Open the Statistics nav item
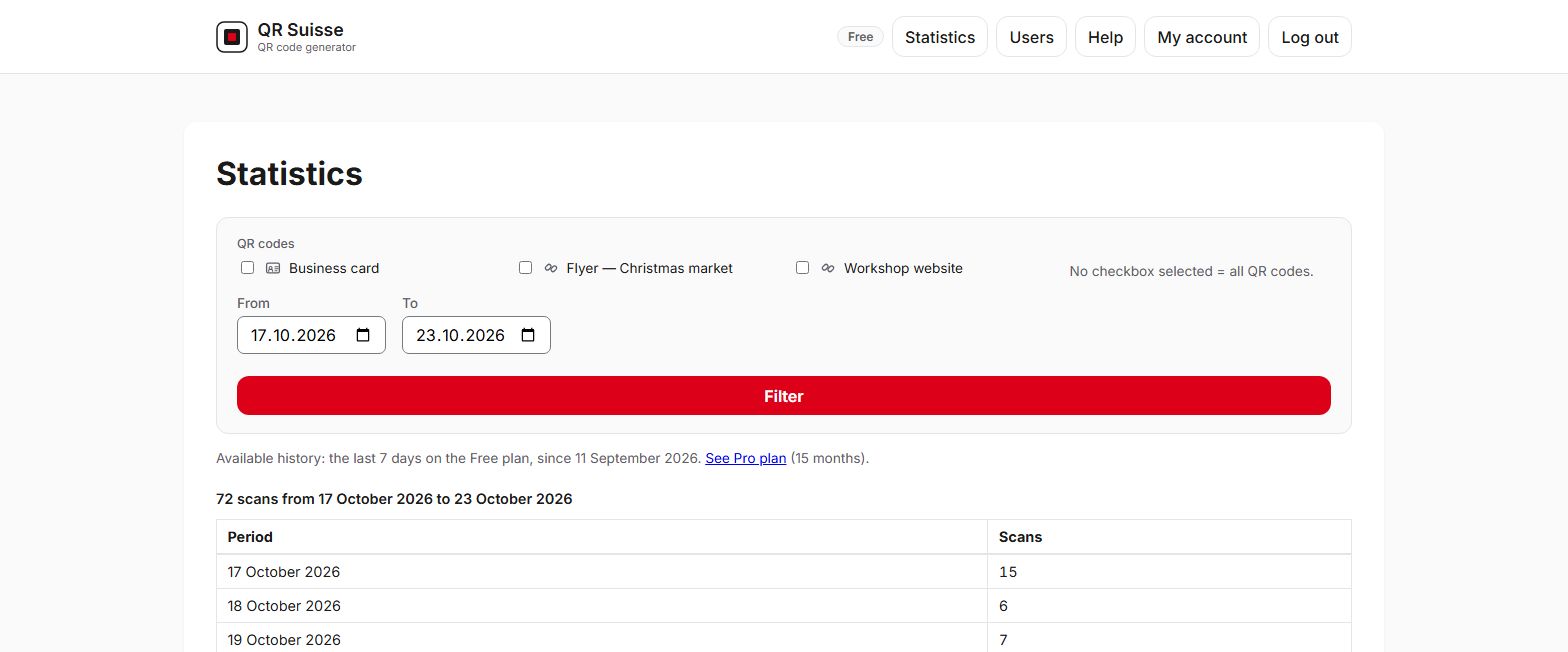Screen dimensions: 1568x652 coord(940,37)
